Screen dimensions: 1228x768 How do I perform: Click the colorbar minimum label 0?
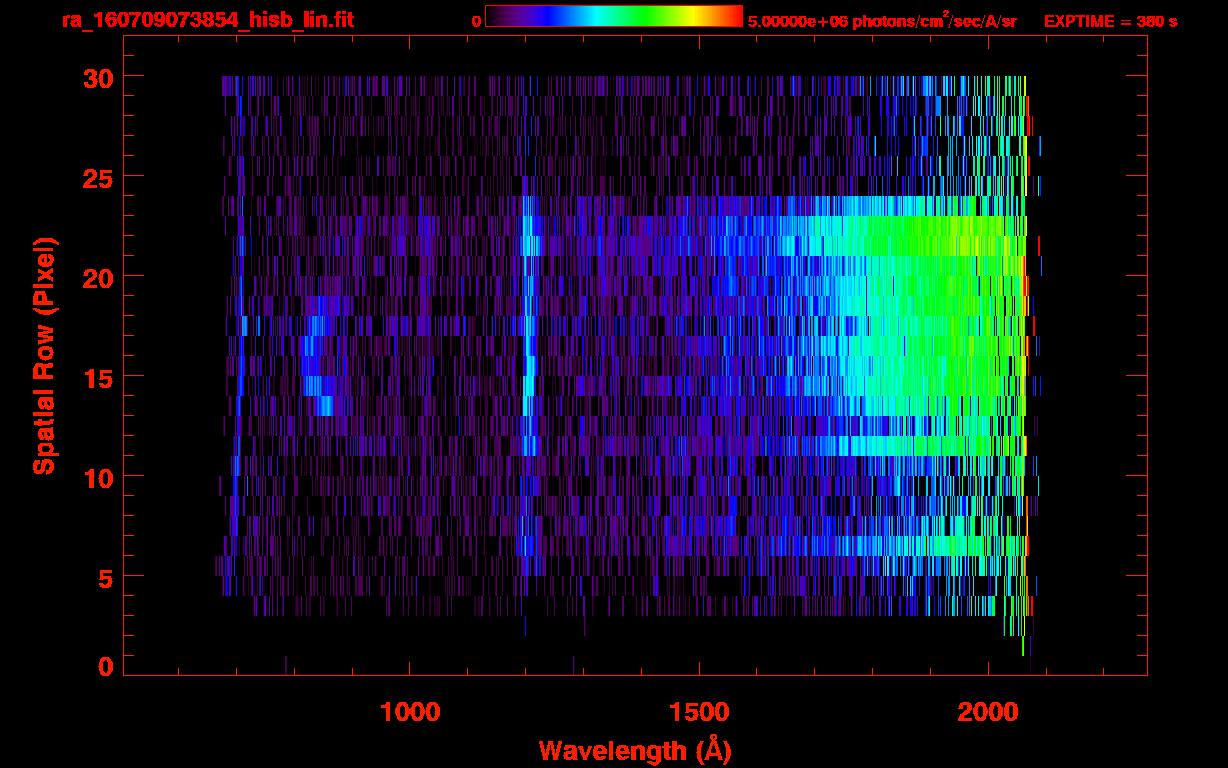(x=476, y=22)
